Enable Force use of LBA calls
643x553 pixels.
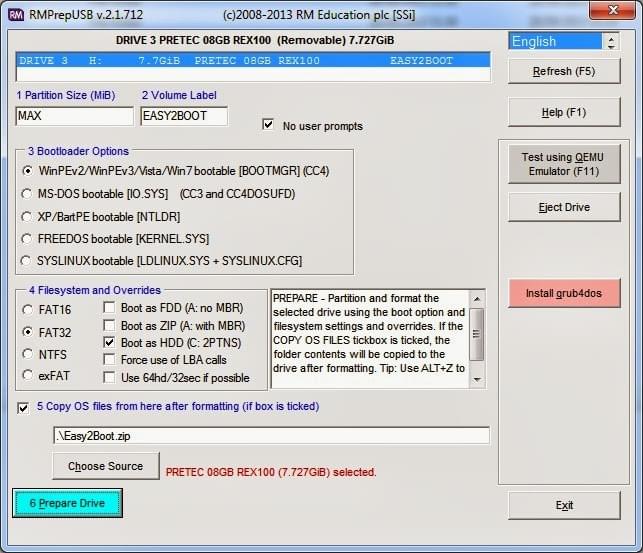[x=109, y=360]
